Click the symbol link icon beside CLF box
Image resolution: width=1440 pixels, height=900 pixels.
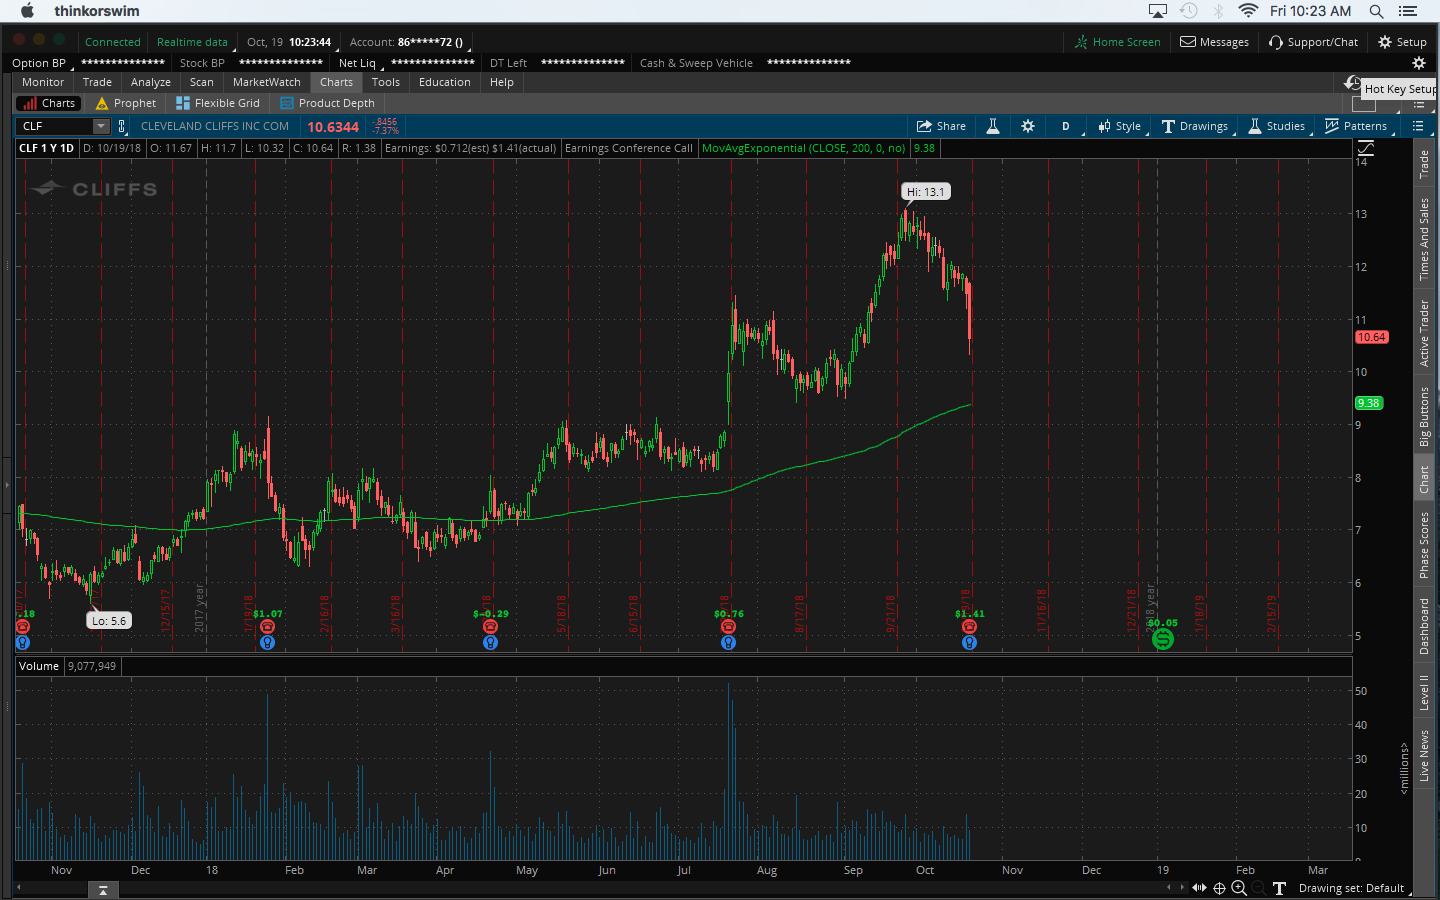122,126
